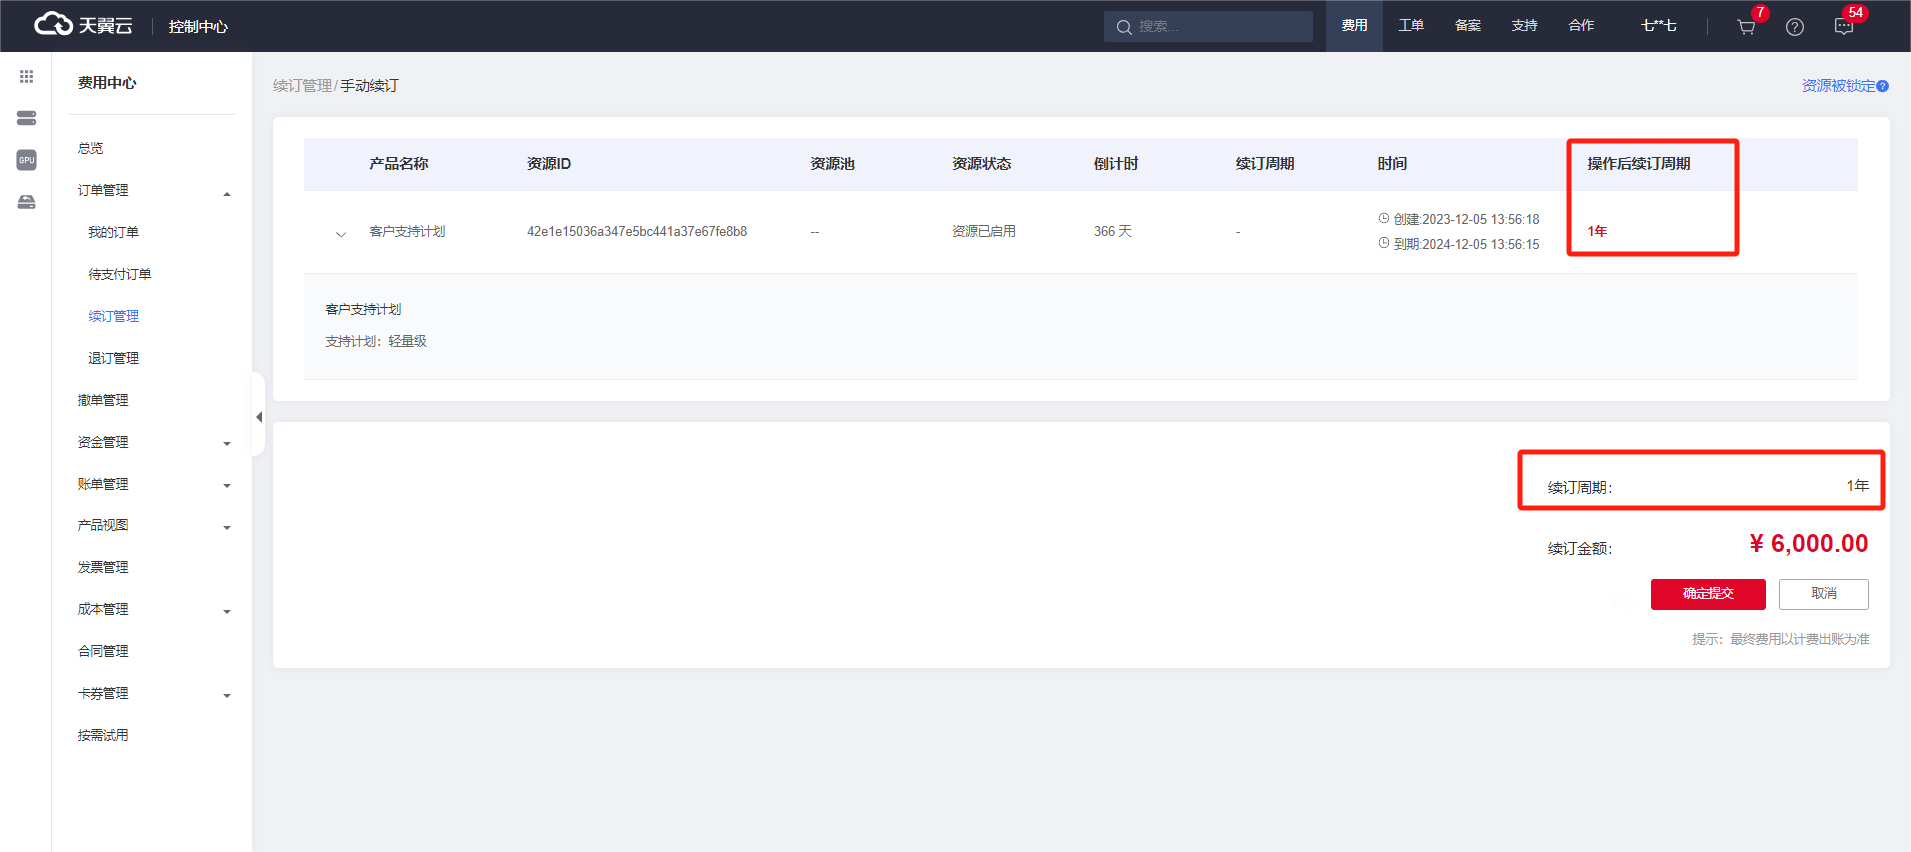Expand the 账单管理 menu arrow

click(x=227, y=486)
